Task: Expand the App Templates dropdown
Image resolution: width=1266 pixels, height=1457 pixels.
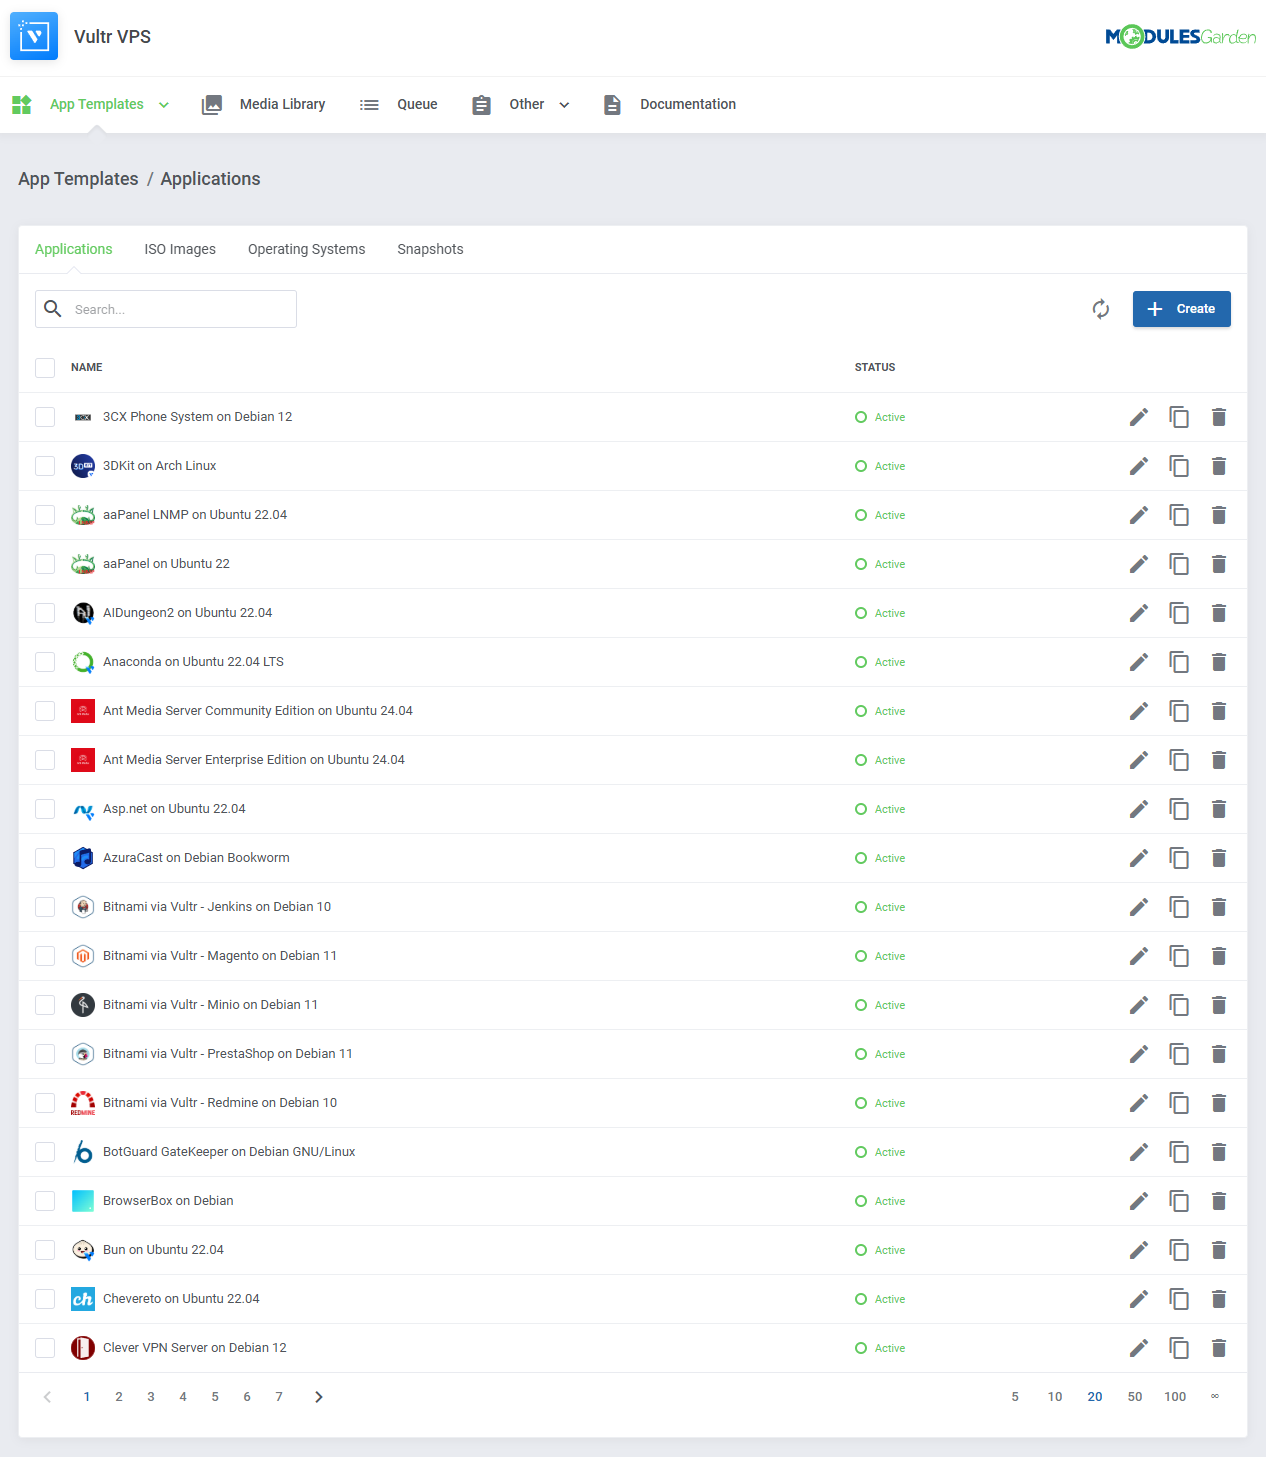Action: tap(163, 104)
